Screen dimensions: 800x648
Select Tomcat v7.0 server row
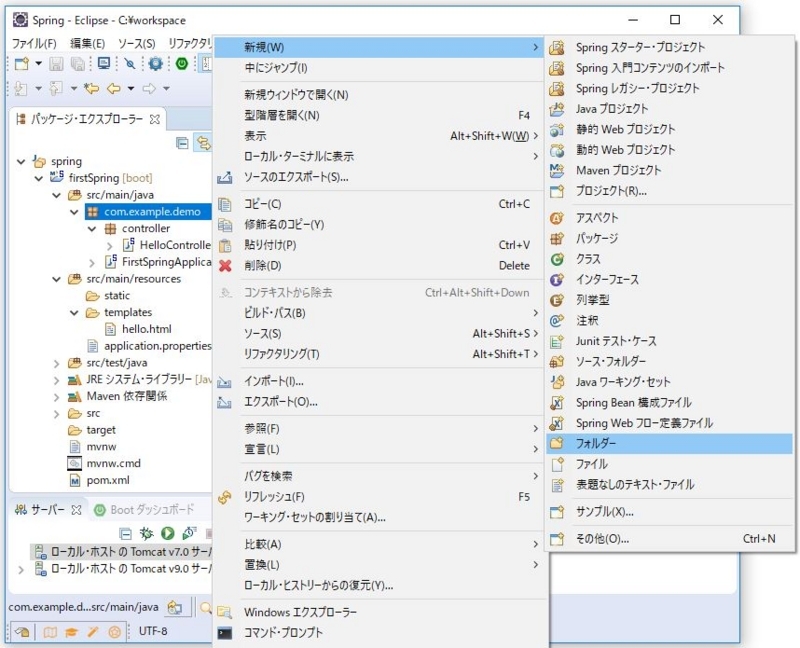coord(121,552)
